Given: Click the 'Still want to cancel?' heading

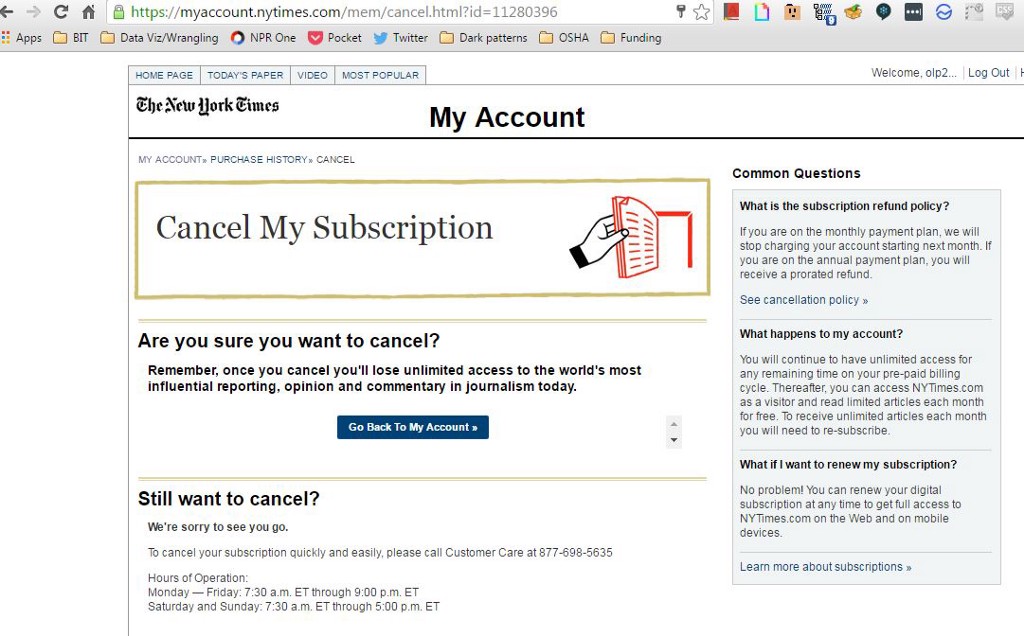Looking at the screenshot, I should (x=229, y=499).
